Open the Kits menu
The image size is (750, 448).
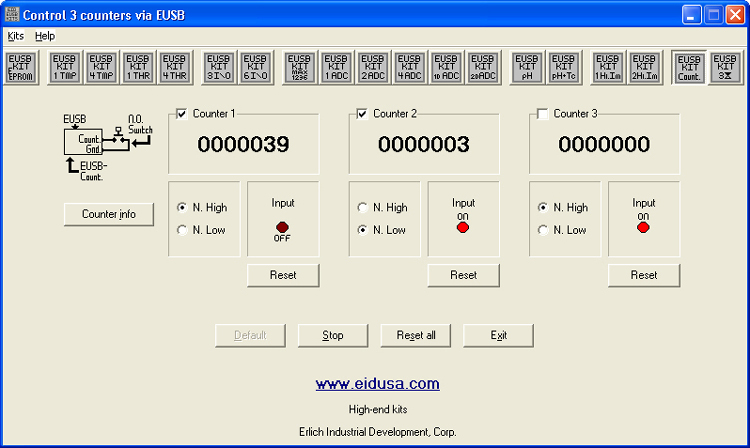(16, 36)
